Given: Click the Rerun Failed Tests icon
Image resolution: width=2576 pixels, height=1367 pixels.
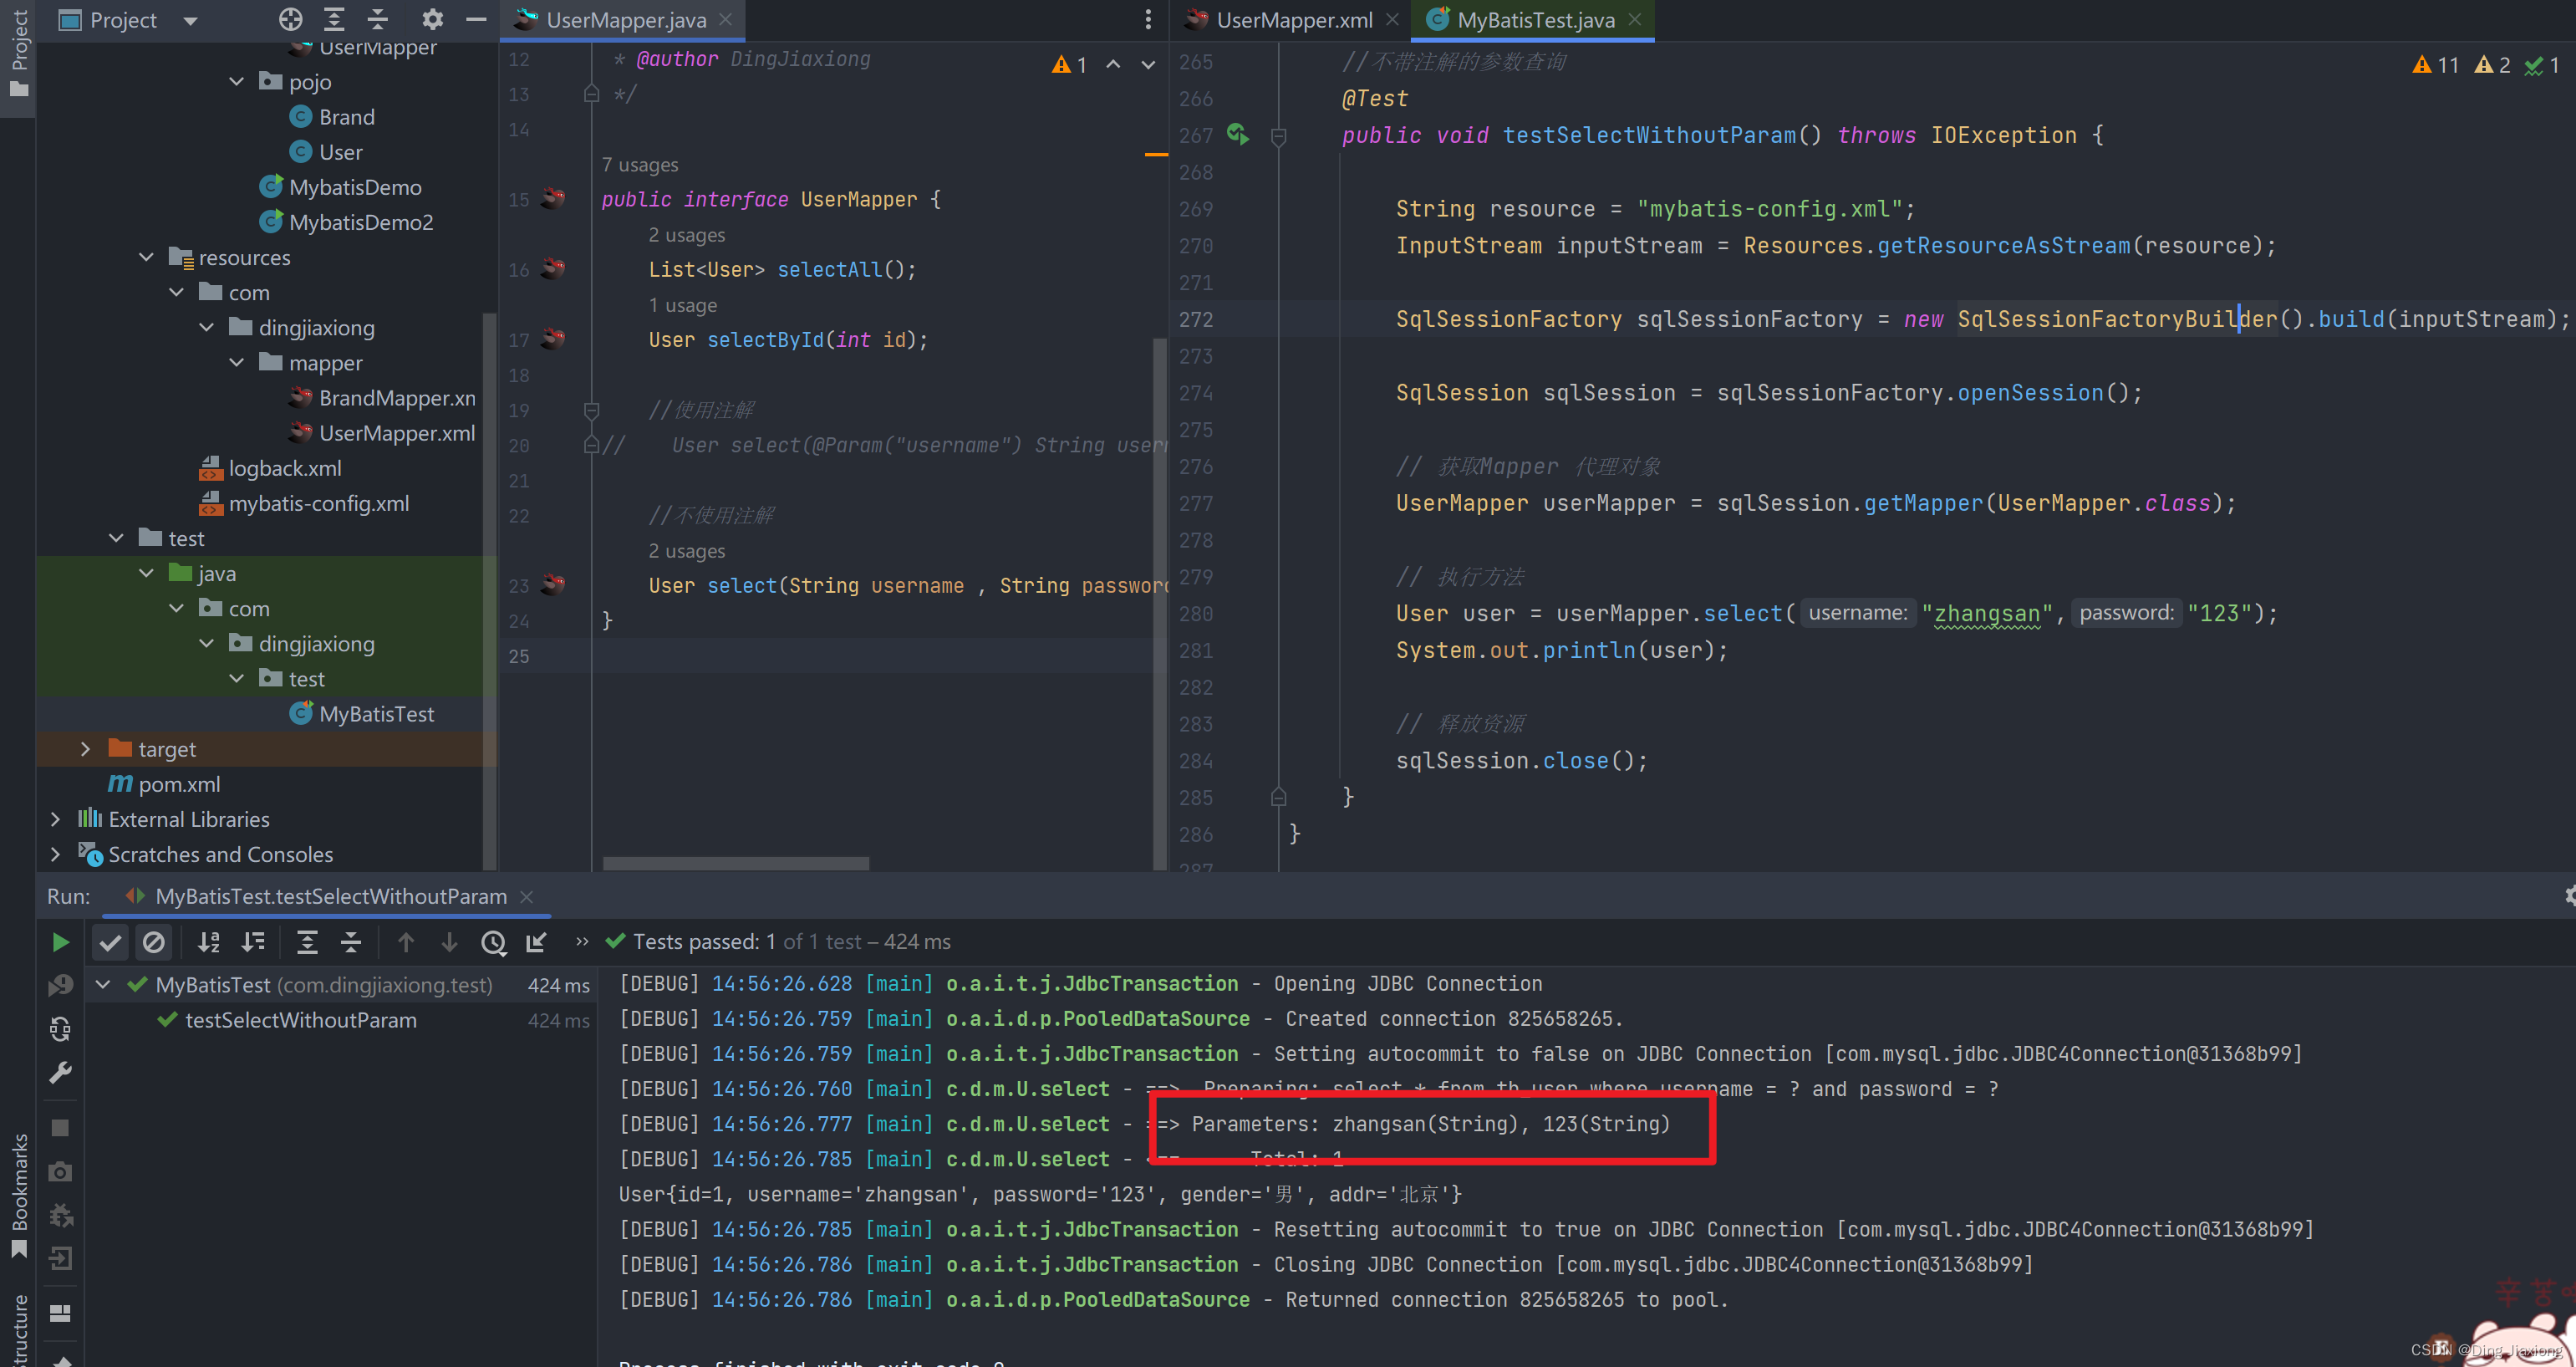Looking at the screenshot, I should 60,985.
